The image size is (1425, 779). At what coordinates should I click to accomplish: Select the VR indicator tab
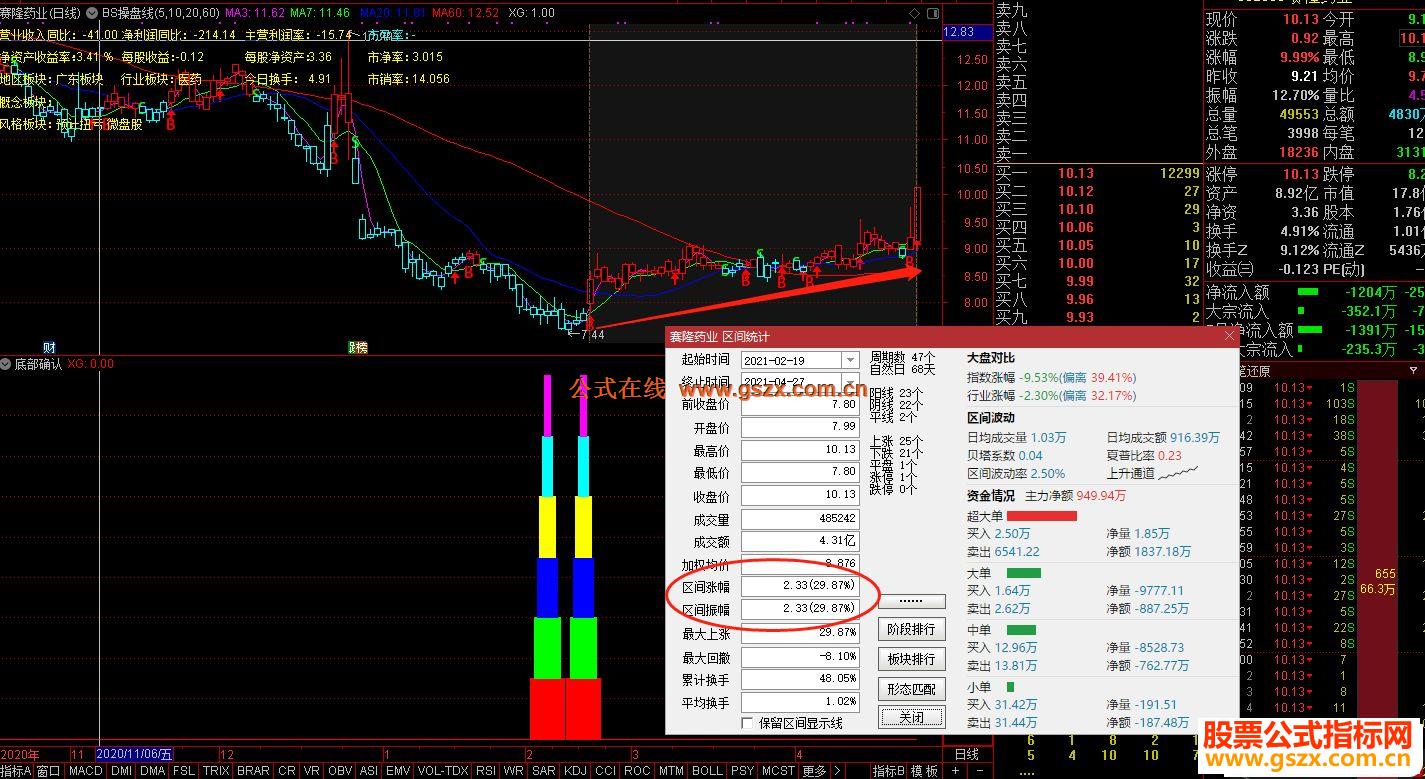(312, 771)
